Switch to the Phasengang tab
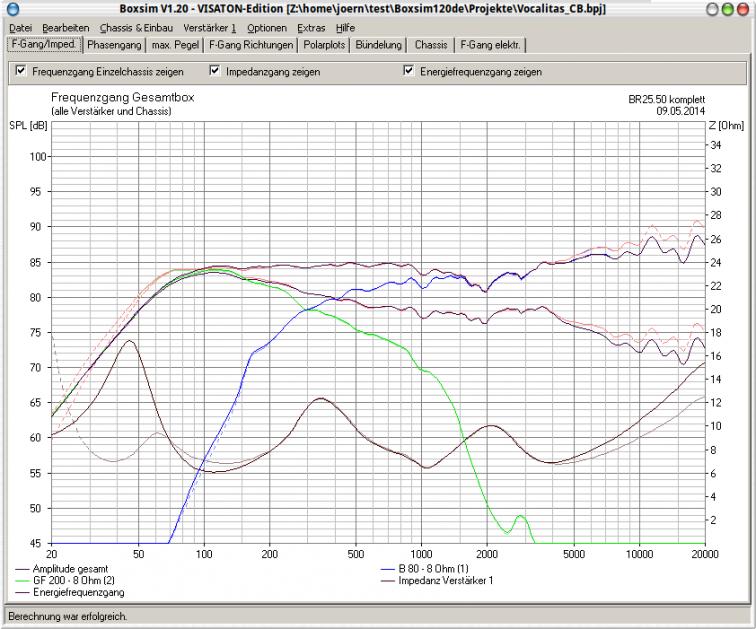 [x=114, y=45]
